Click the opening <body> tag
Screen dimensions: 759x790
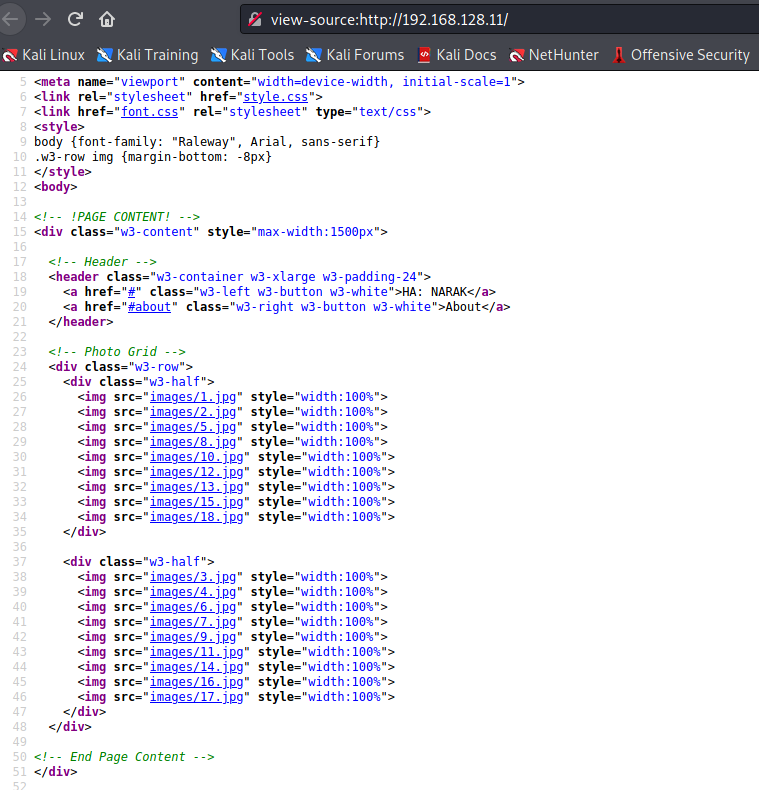tap(56, 187)
